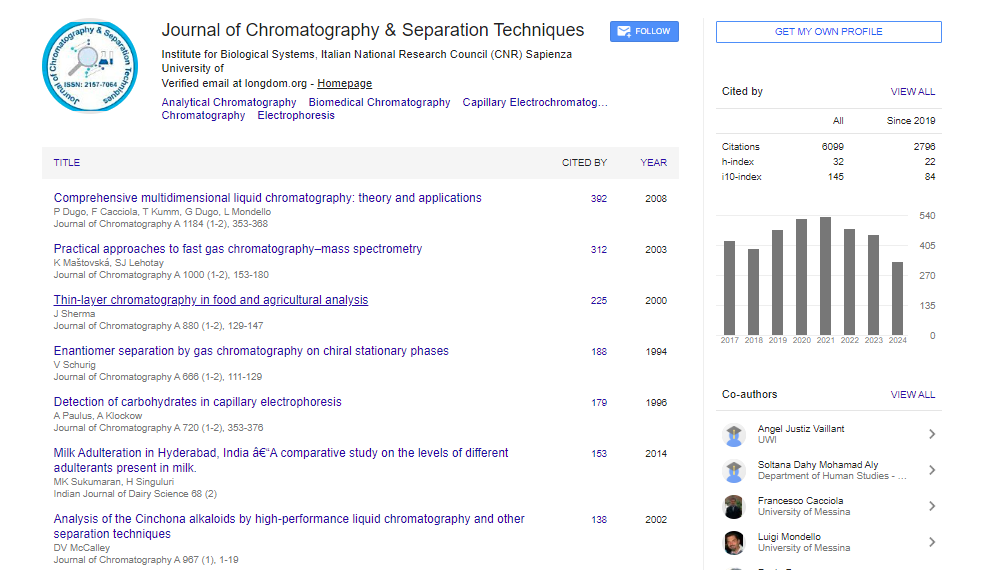The height and width of the screenshot is (570, 1003).
Task: Click Luigi Mondello's profile photo
Action: 735,543
